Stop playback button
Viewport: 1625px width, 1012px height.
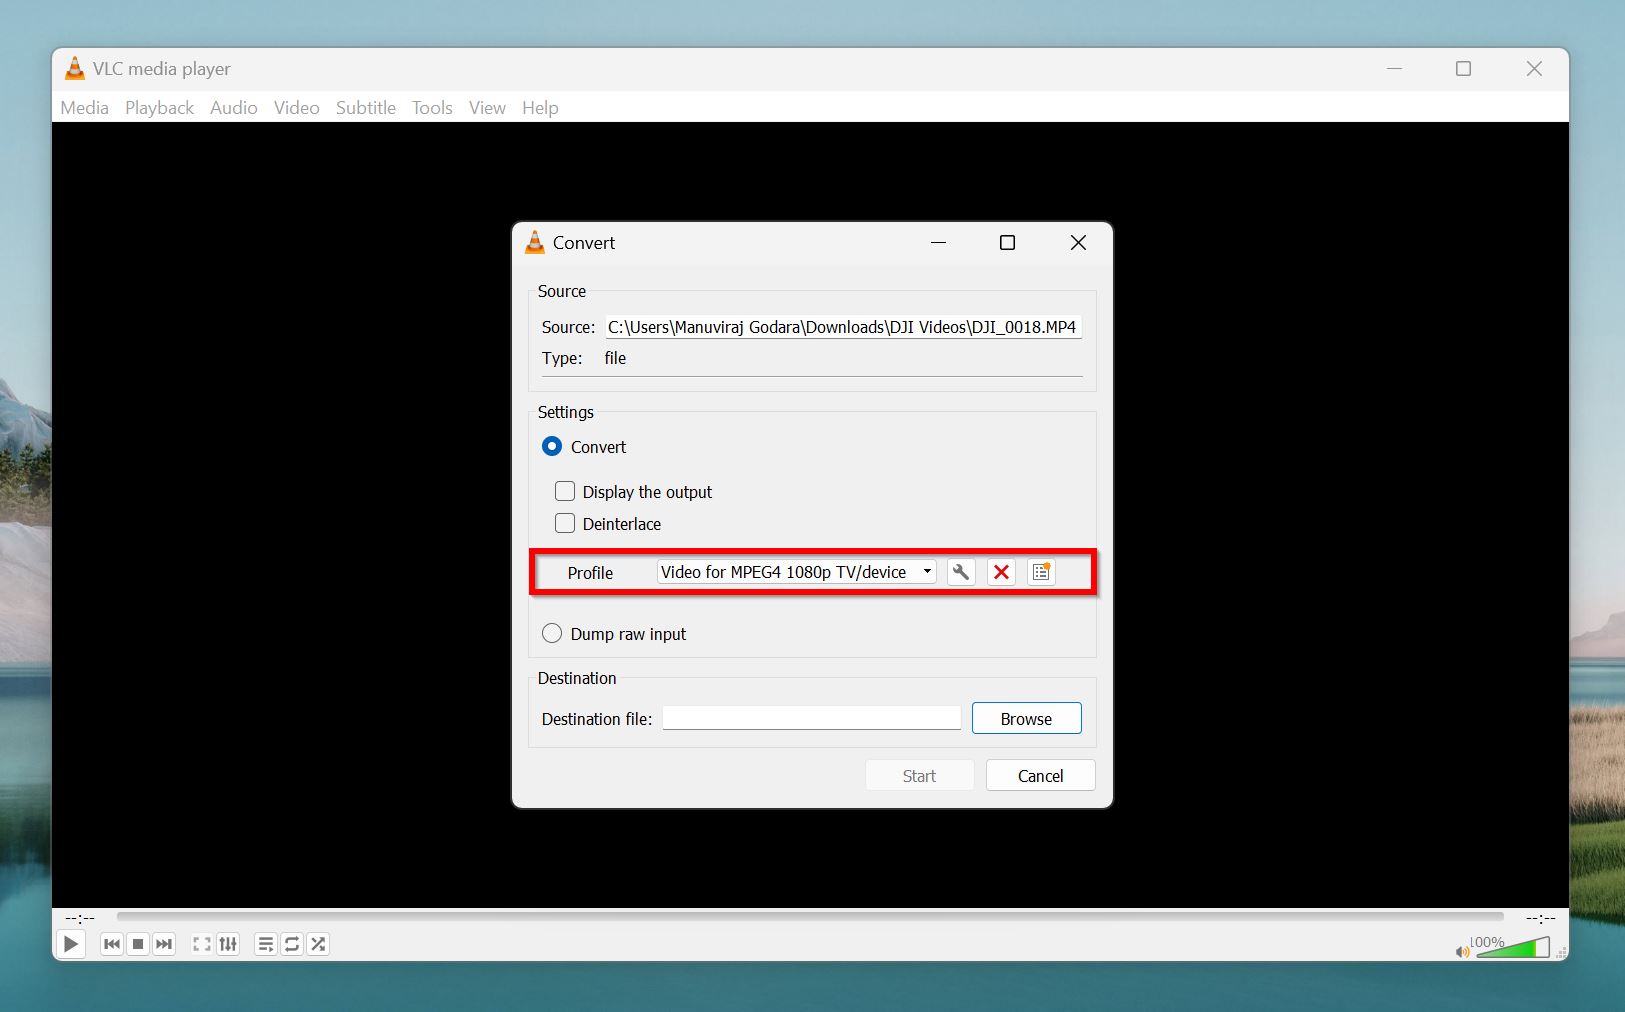tap(138, 944)
